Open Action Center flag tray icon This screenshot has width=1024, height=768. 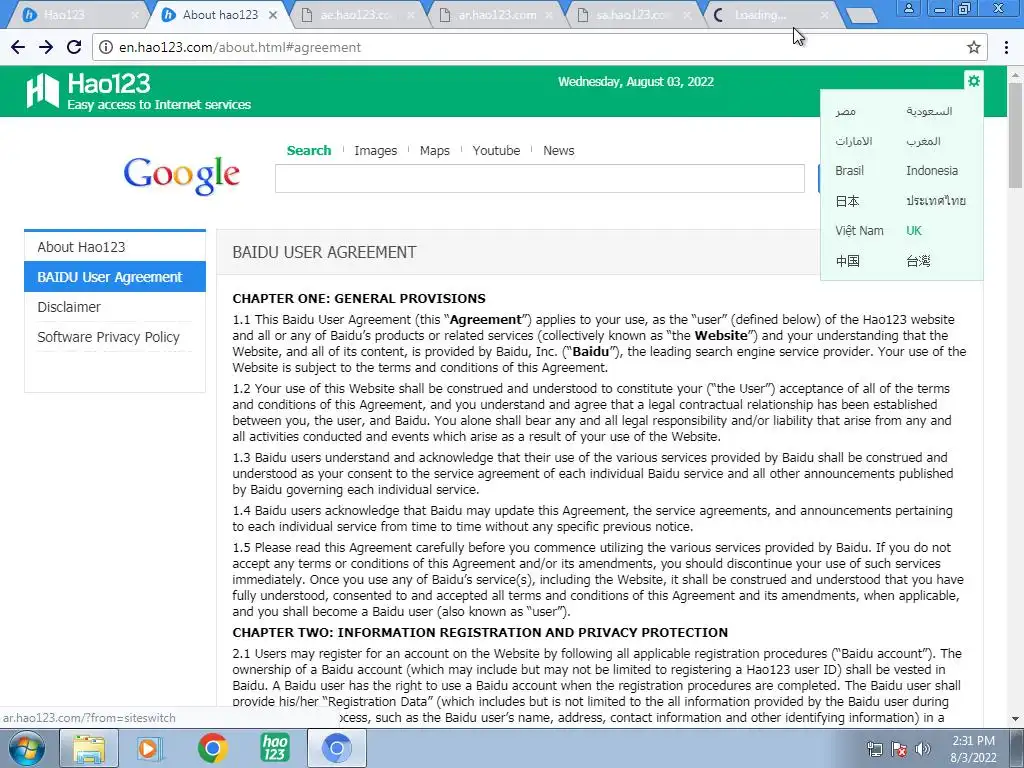pos(899,749)
